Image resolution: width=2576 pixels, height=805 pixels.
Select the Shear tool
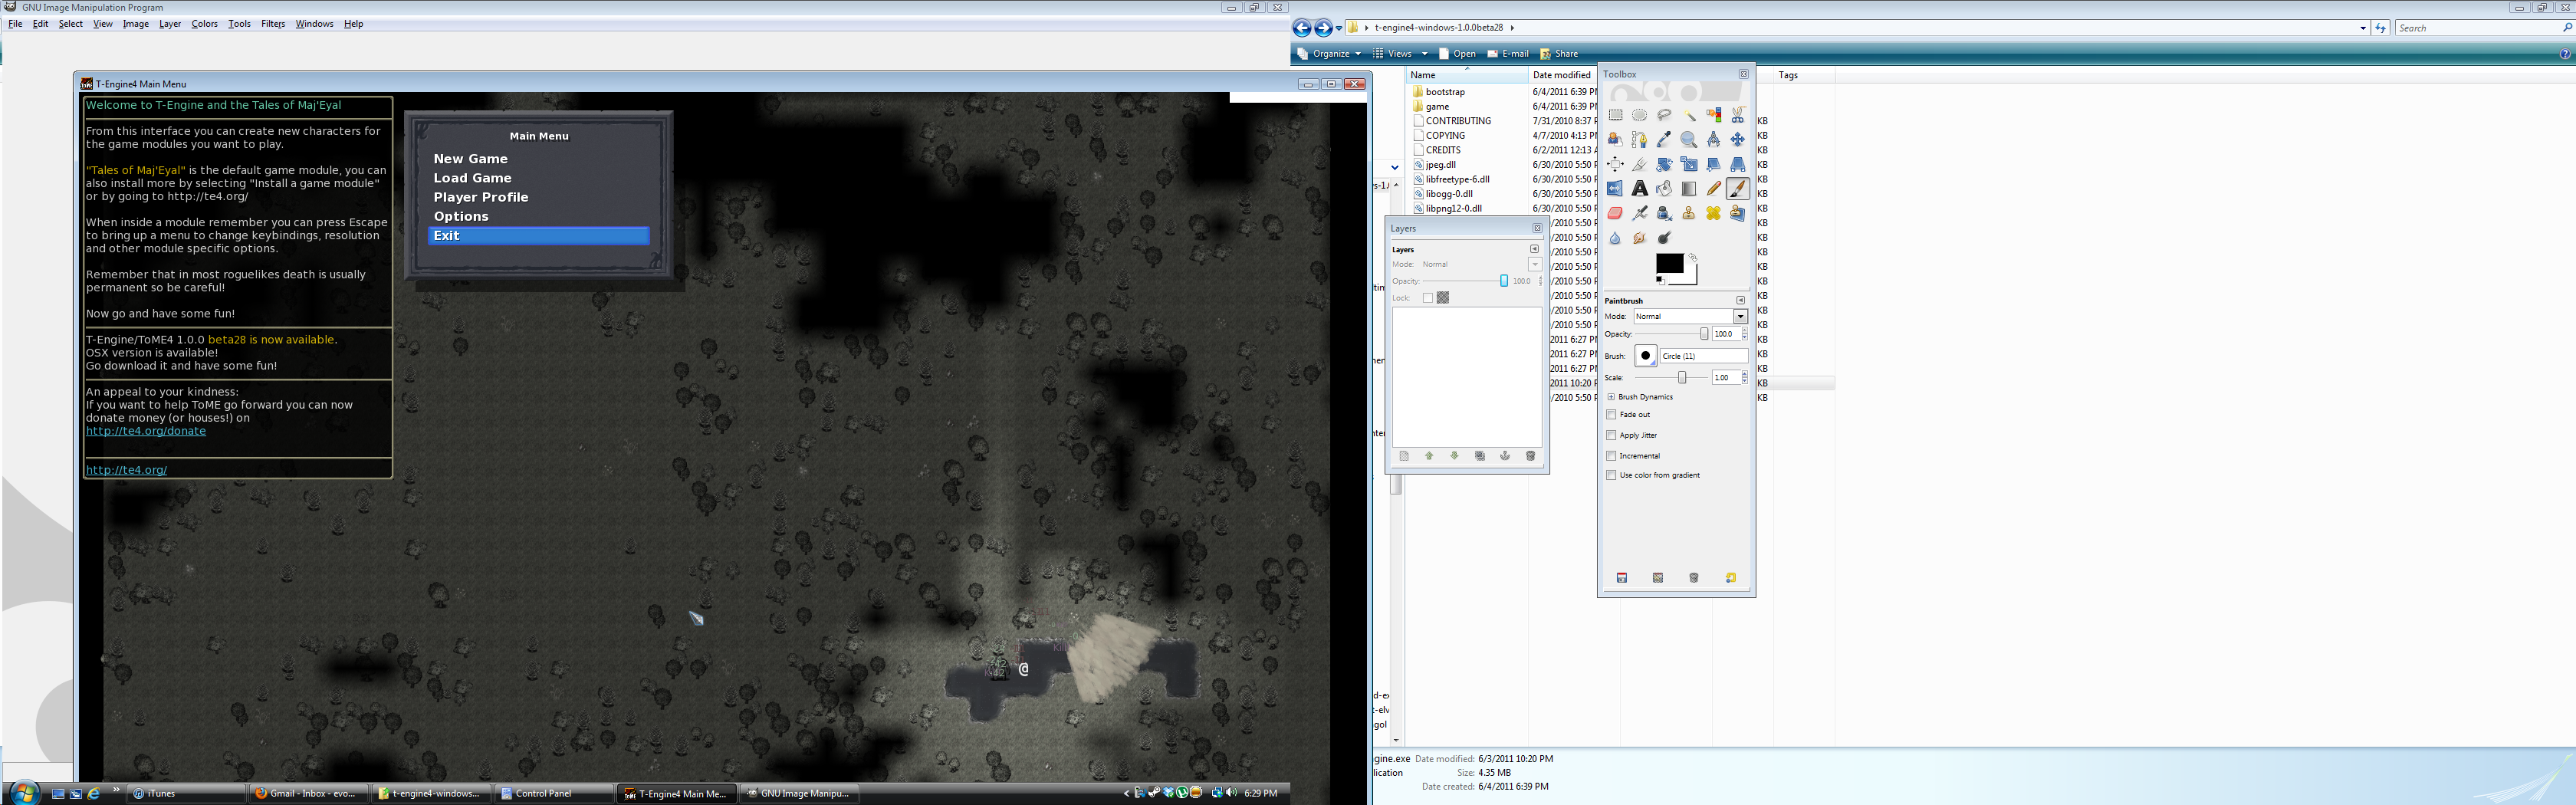pyautogui.click(x=1714, y=164)
